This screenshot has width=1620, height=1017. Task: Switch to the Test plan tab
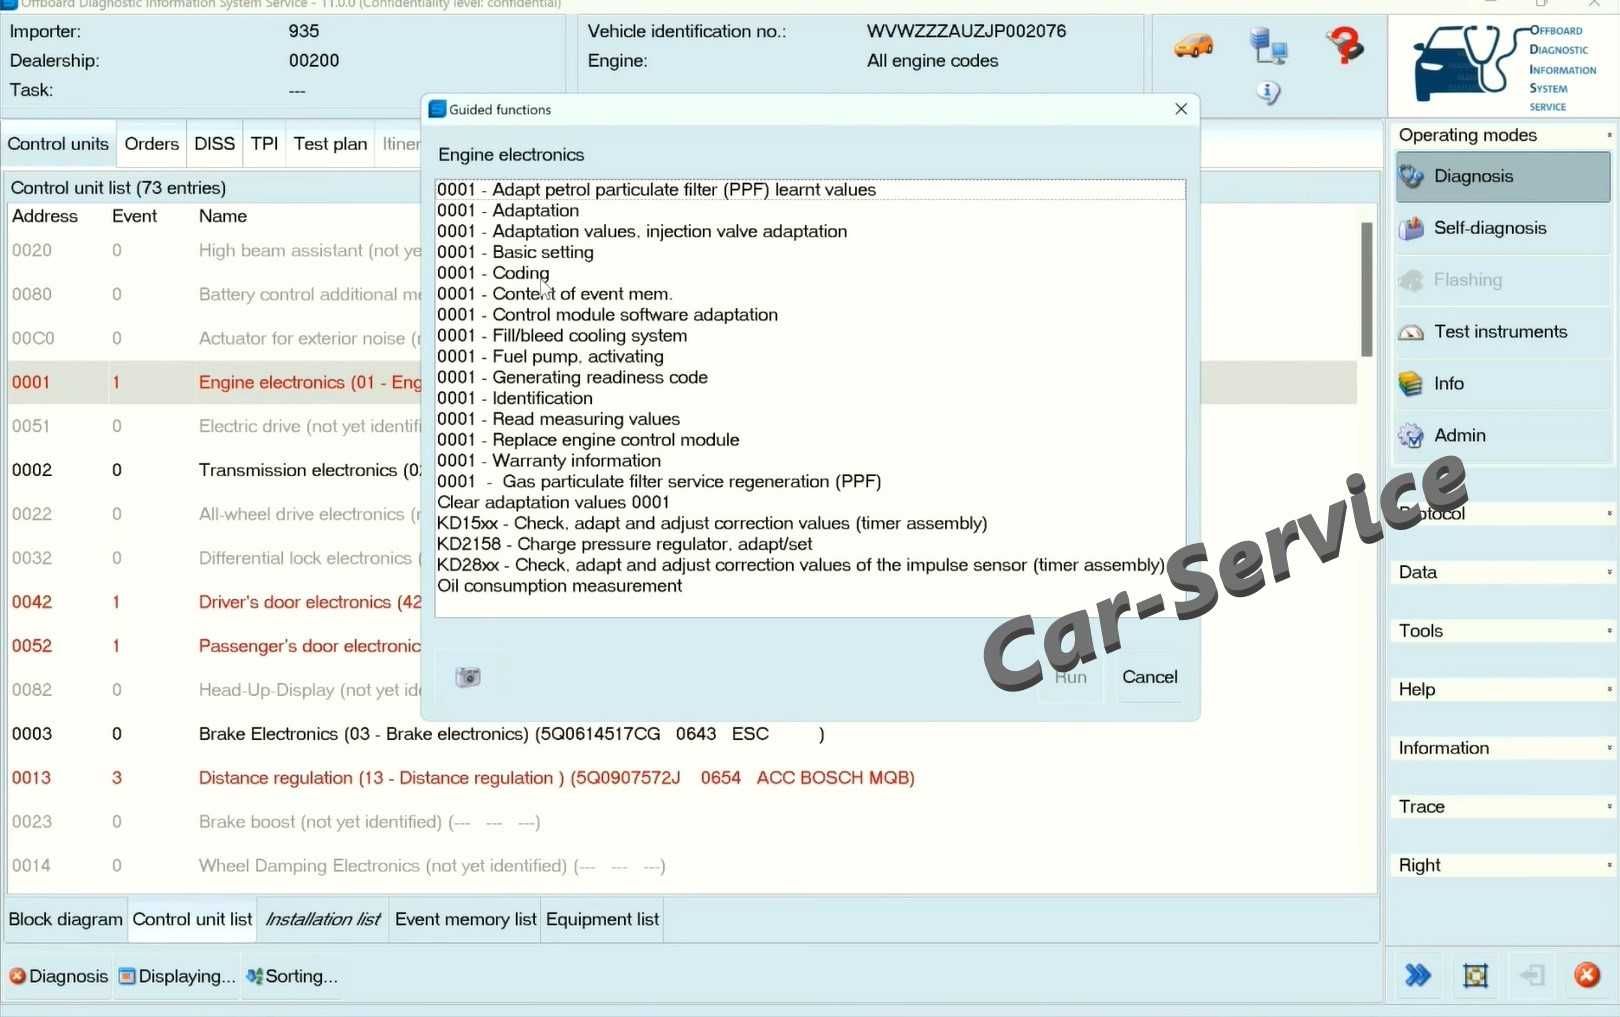331,144
